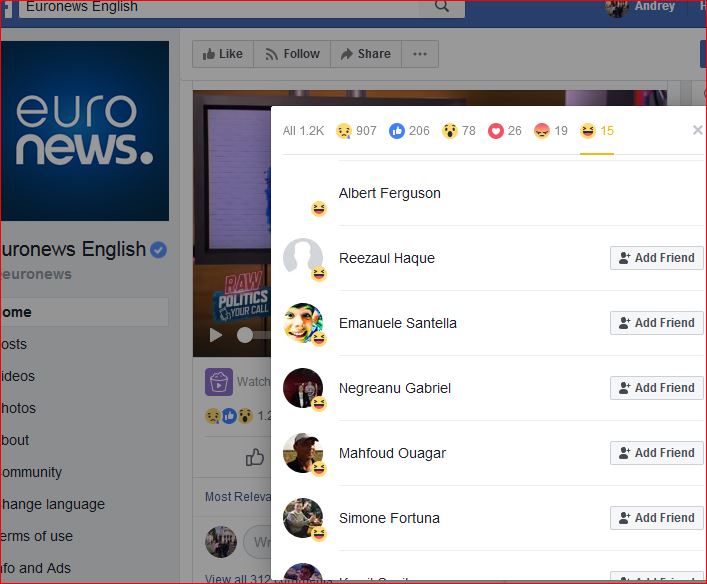Share the Euronews page

[365, 54]
